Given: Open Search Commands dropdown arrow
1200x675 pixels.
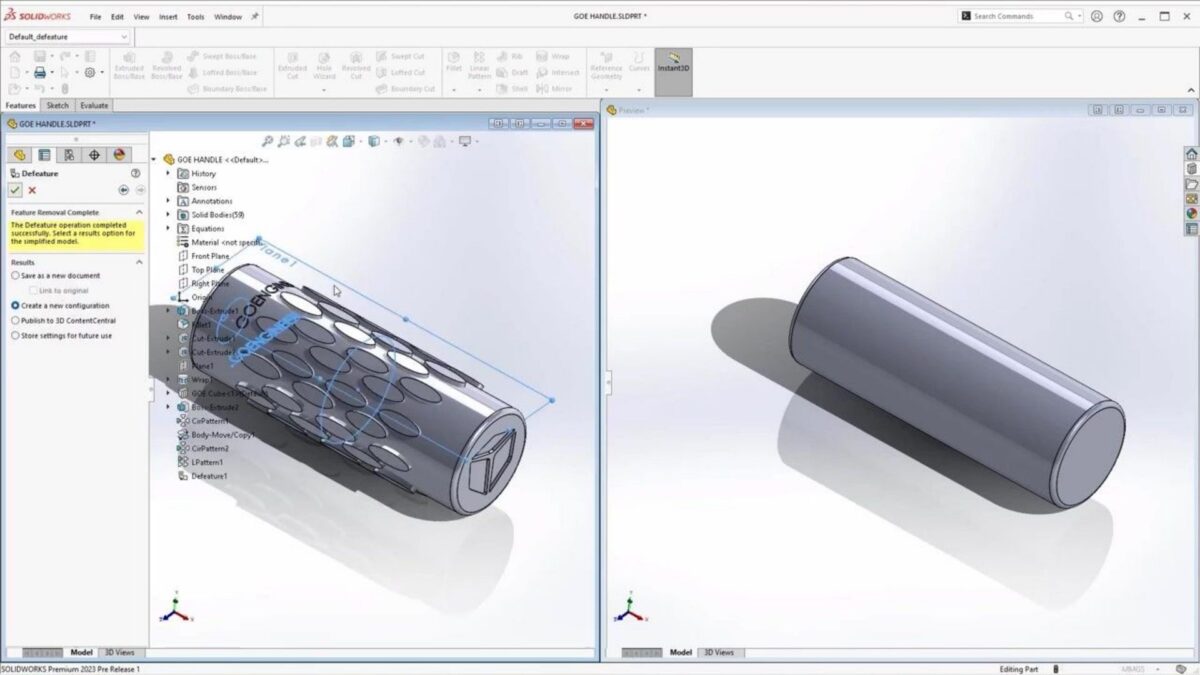Looking at the screenshot, I should (x=1079, y=16).
